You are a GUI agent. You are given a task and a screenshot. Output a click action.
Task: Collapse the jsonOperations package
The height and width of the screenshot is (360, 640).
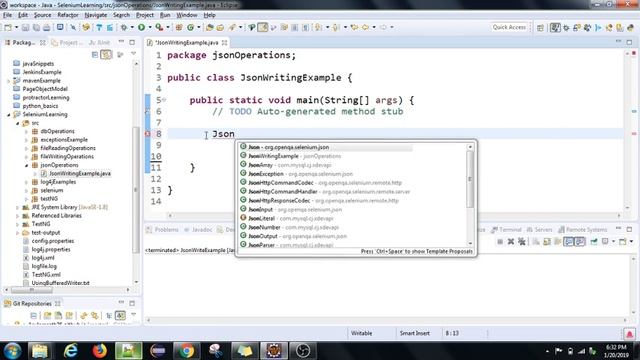(27, 165)
